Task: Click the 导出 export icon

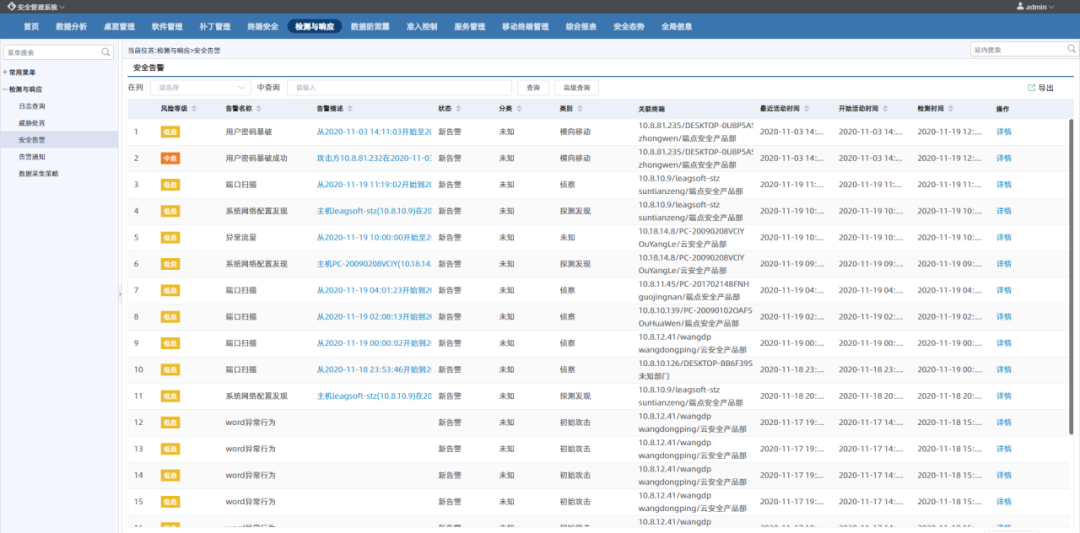Action: (1031, 88)
